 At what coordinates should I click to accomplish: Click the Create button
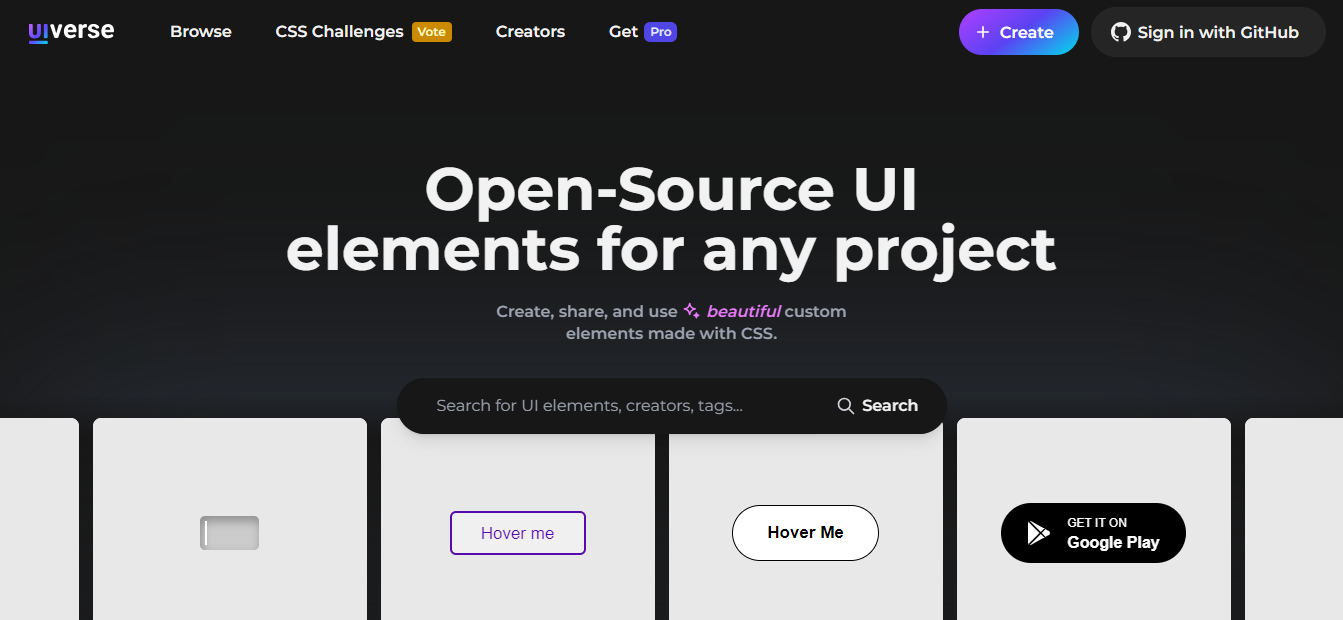(1019, 32)
